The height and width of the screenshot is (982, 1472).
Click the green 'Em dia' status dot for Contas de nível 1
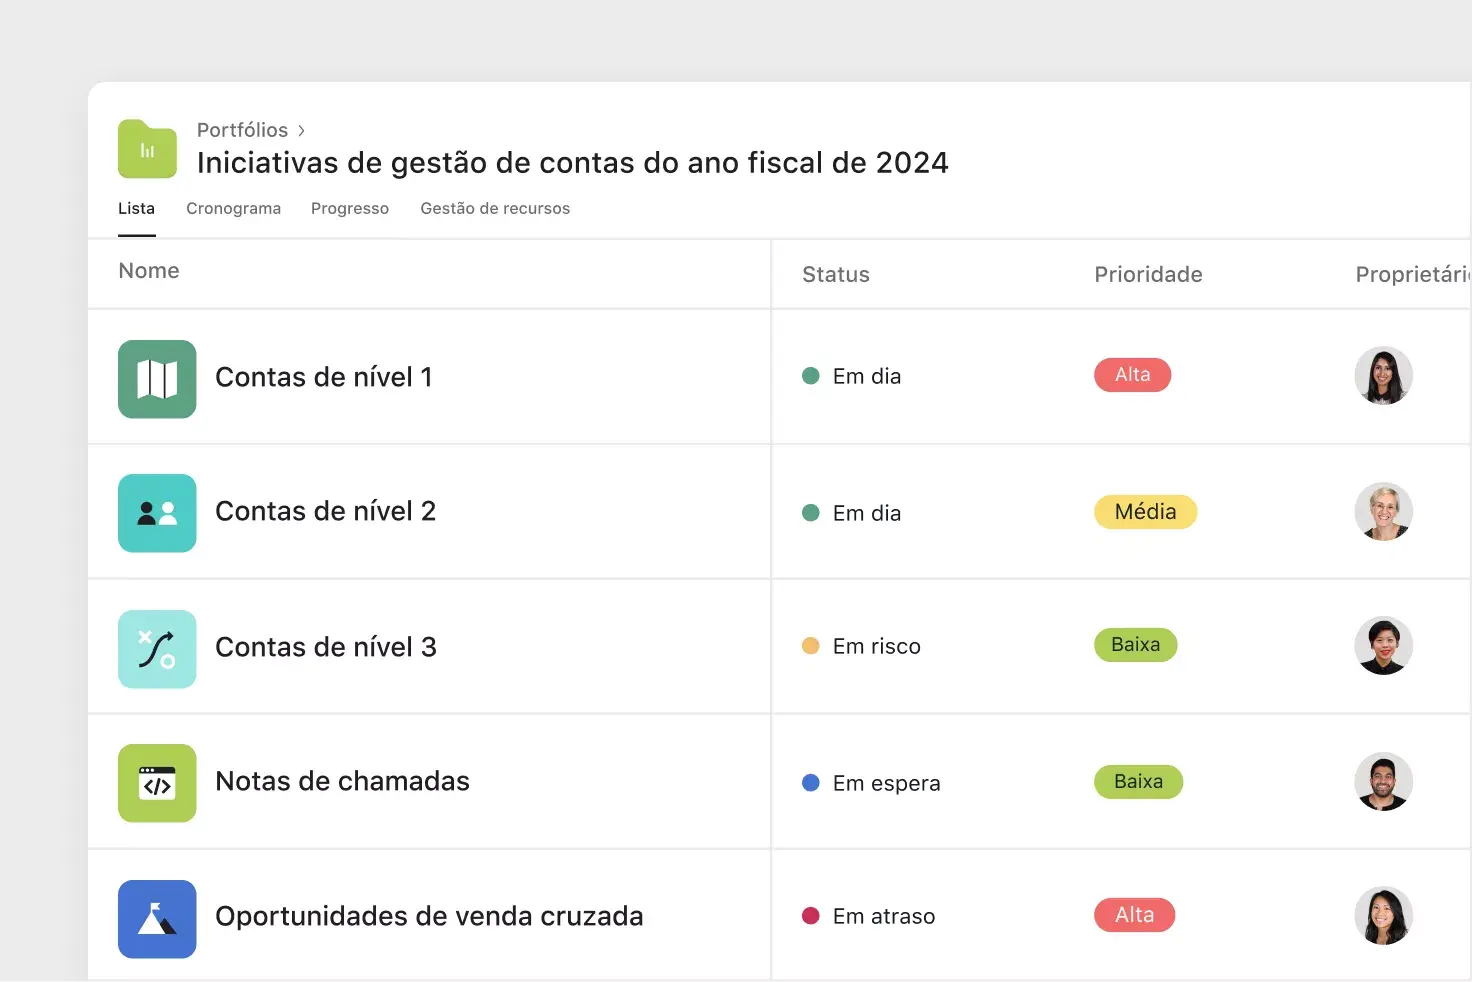click(811, 375)
